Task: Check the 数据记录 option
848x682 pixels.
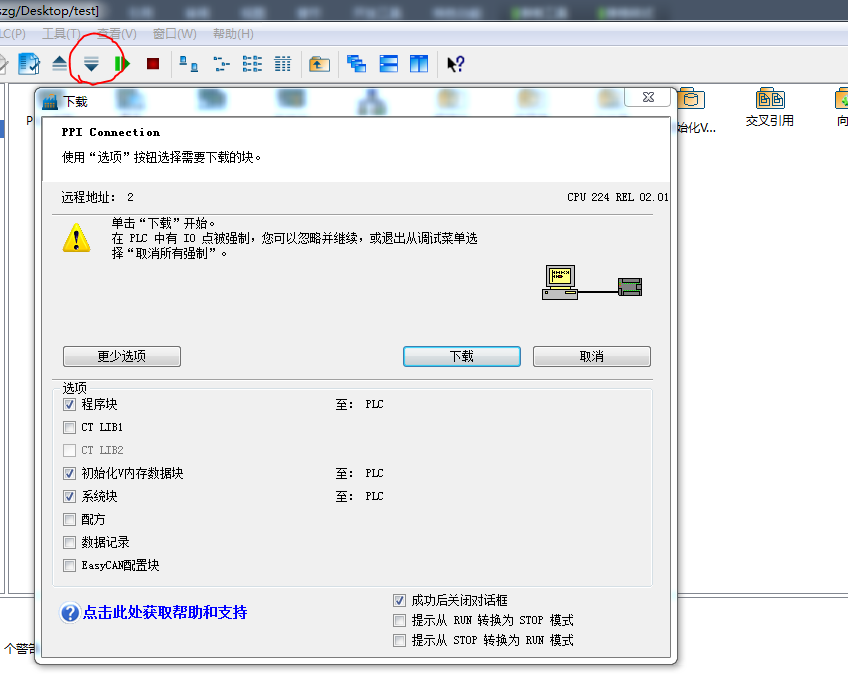Action: [69, 542]
